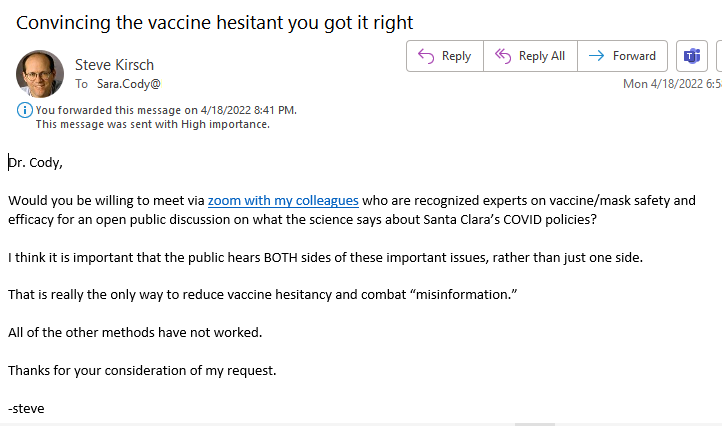Open Steve Kirsch's profile photo

(x=40, y=74)
